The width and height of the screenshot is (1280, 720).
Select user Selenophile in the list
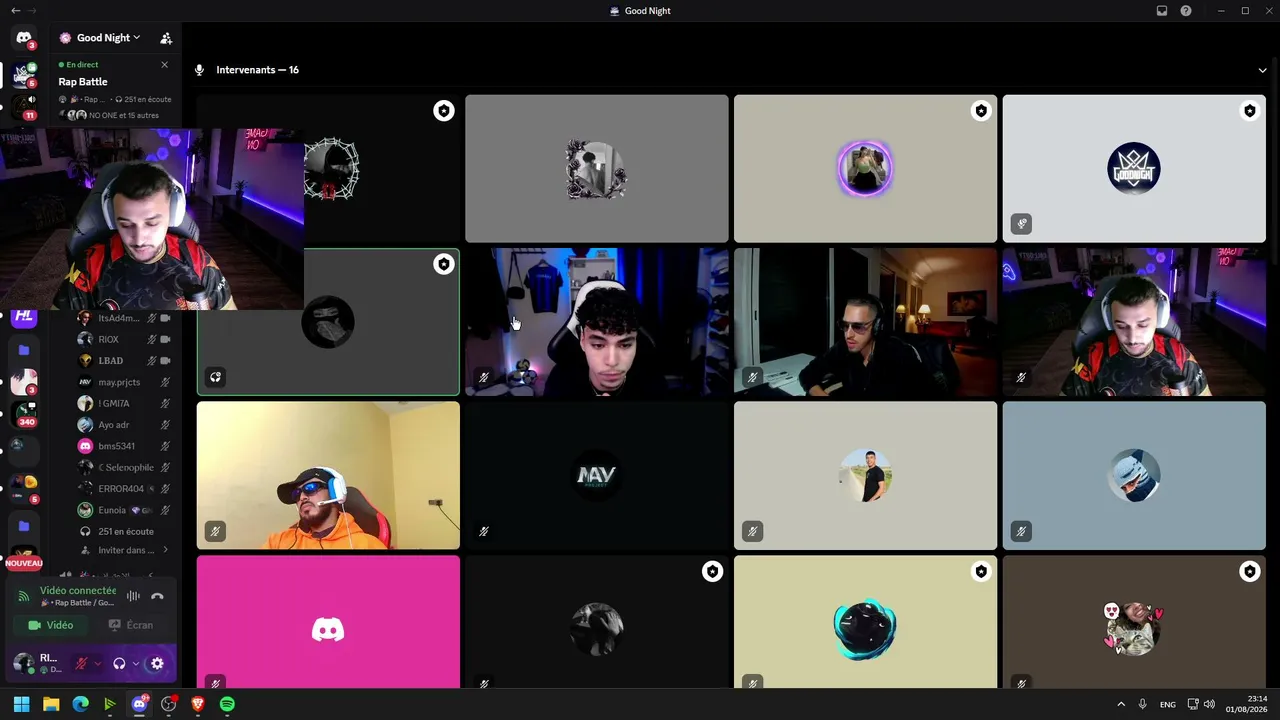125,467
